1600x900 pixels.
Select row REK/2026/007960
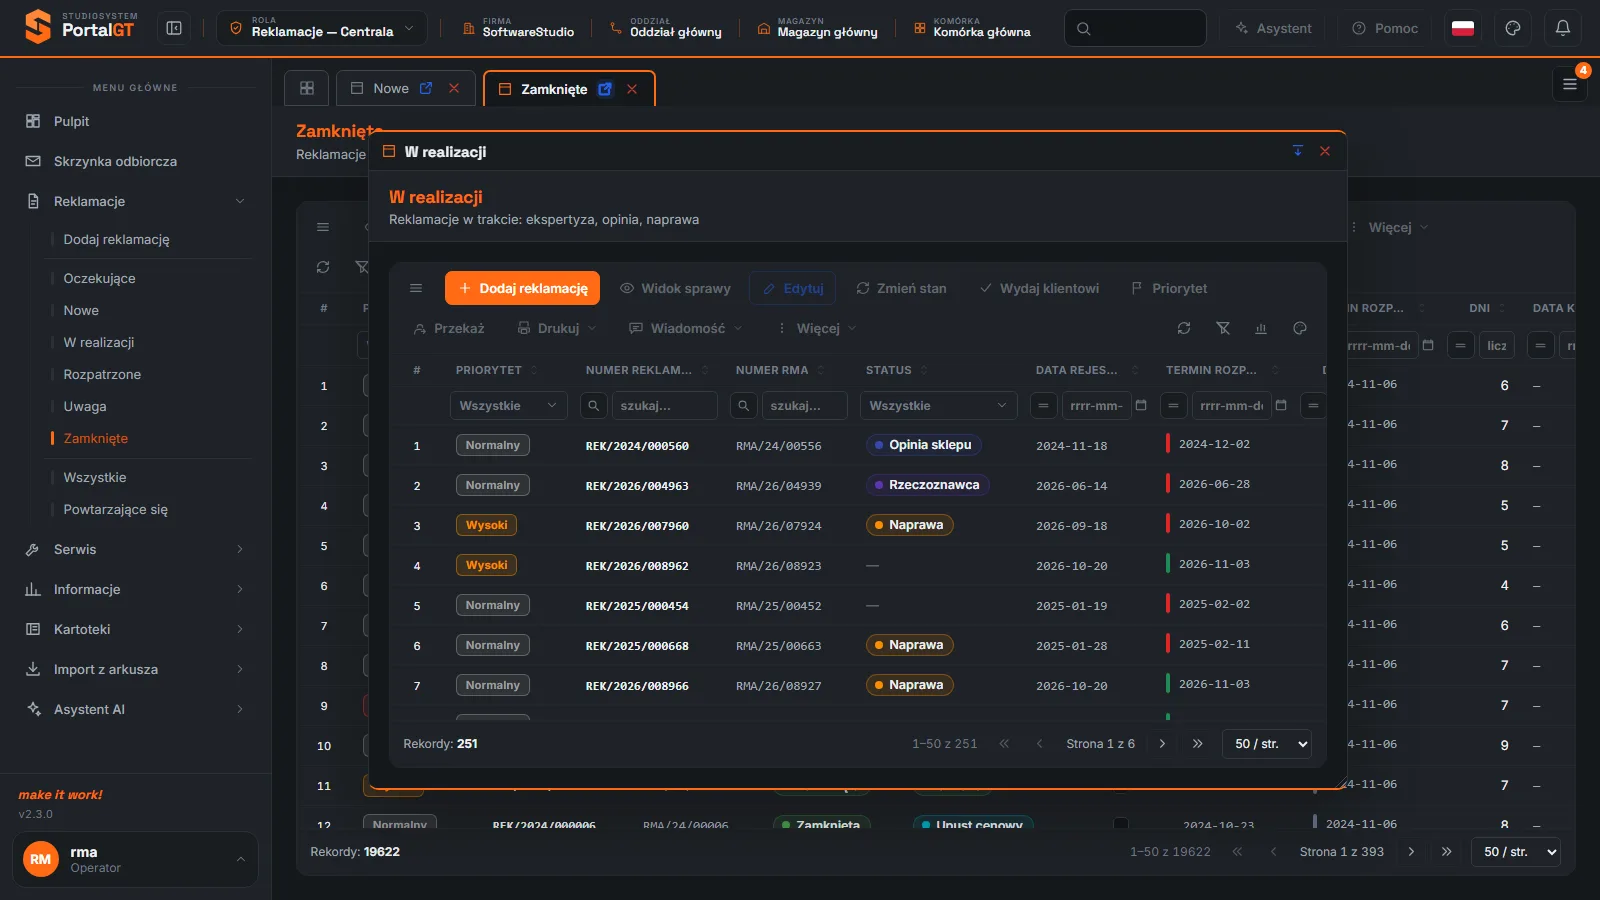click(857, 525)
